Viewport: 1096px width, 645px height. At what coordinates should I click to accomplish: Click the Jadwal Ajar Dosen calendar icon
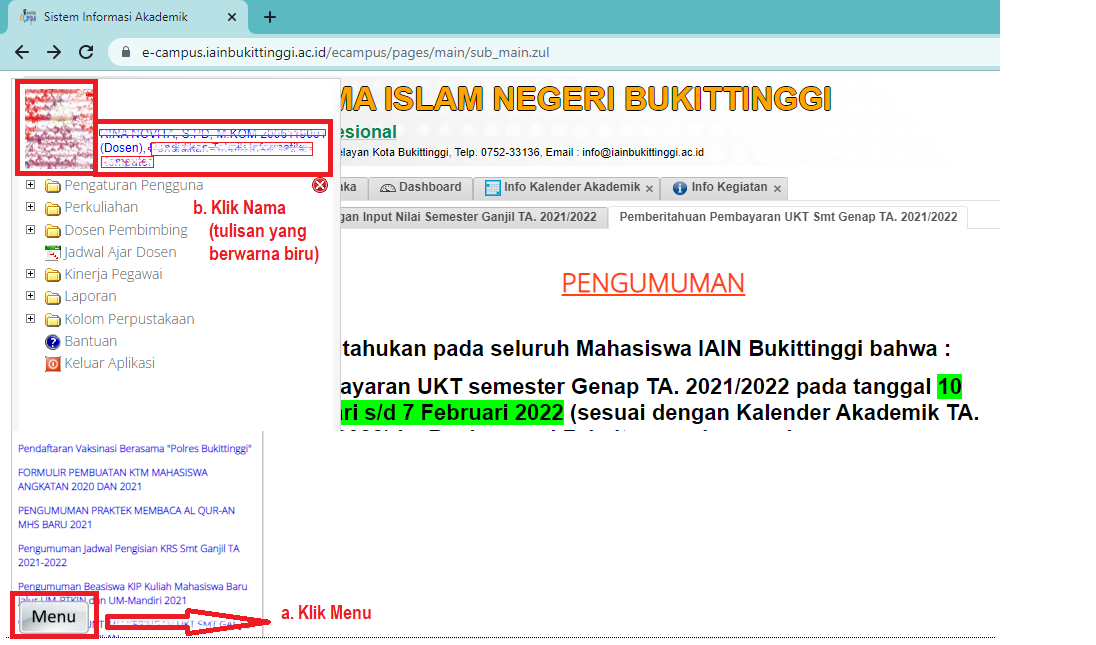click(53, 253)
